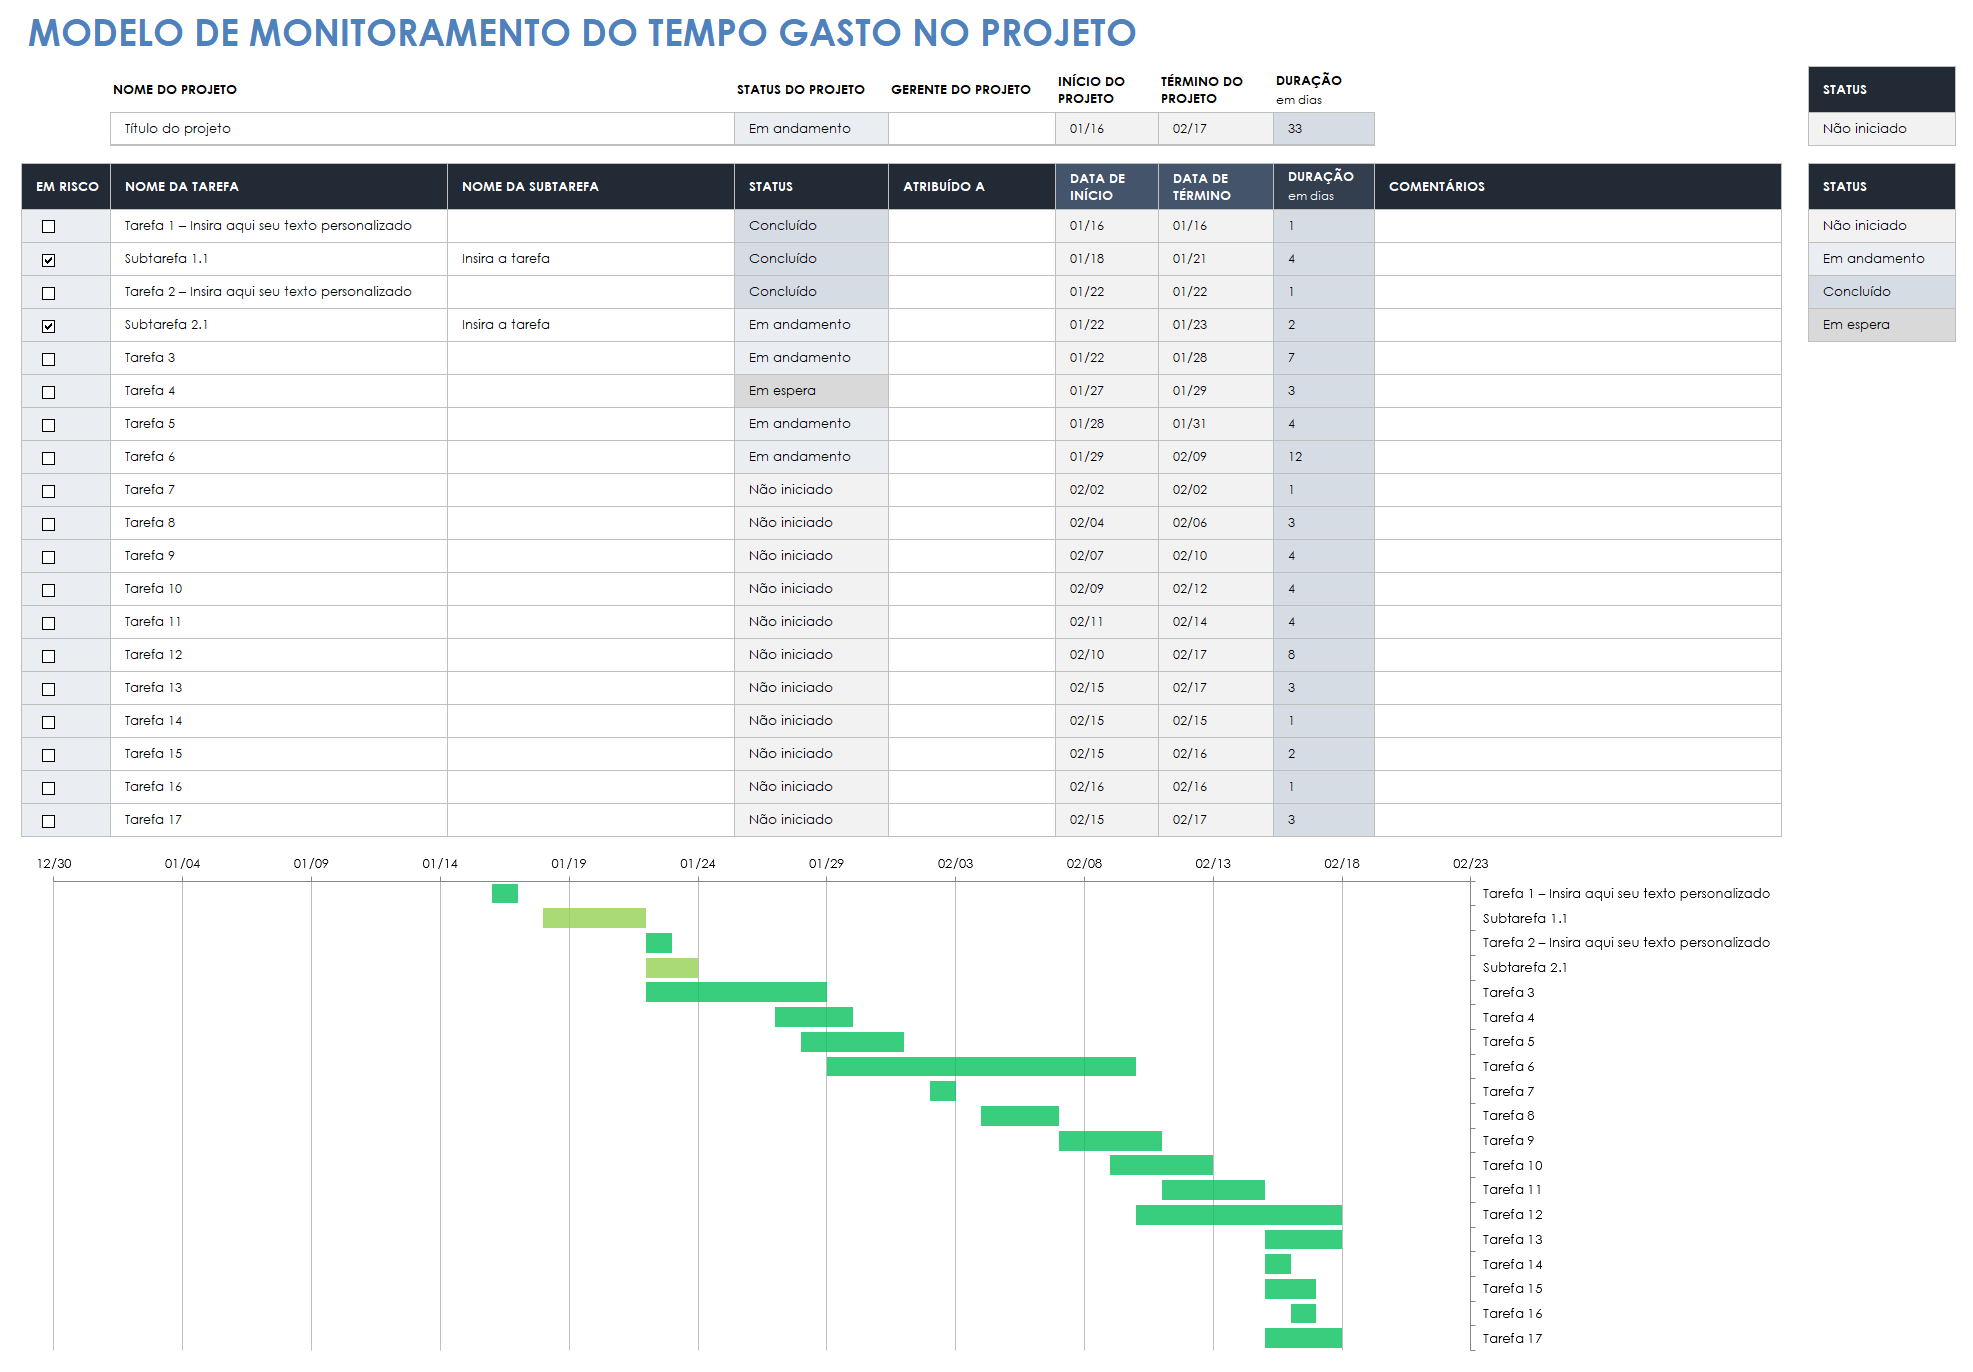Viewport: 1973px width, 1372px height.
Task: Click the Data de Término column header
Action: tap(1215, 186)
